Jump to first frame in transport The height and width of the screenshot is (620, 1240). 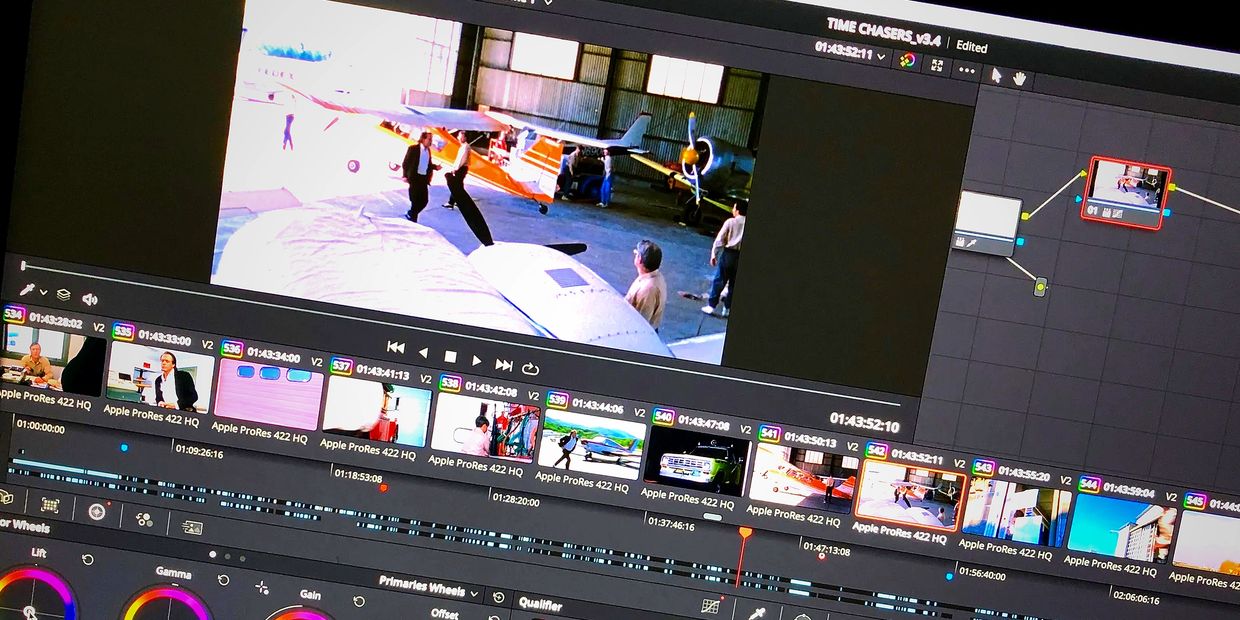click(x=396, y=347)
